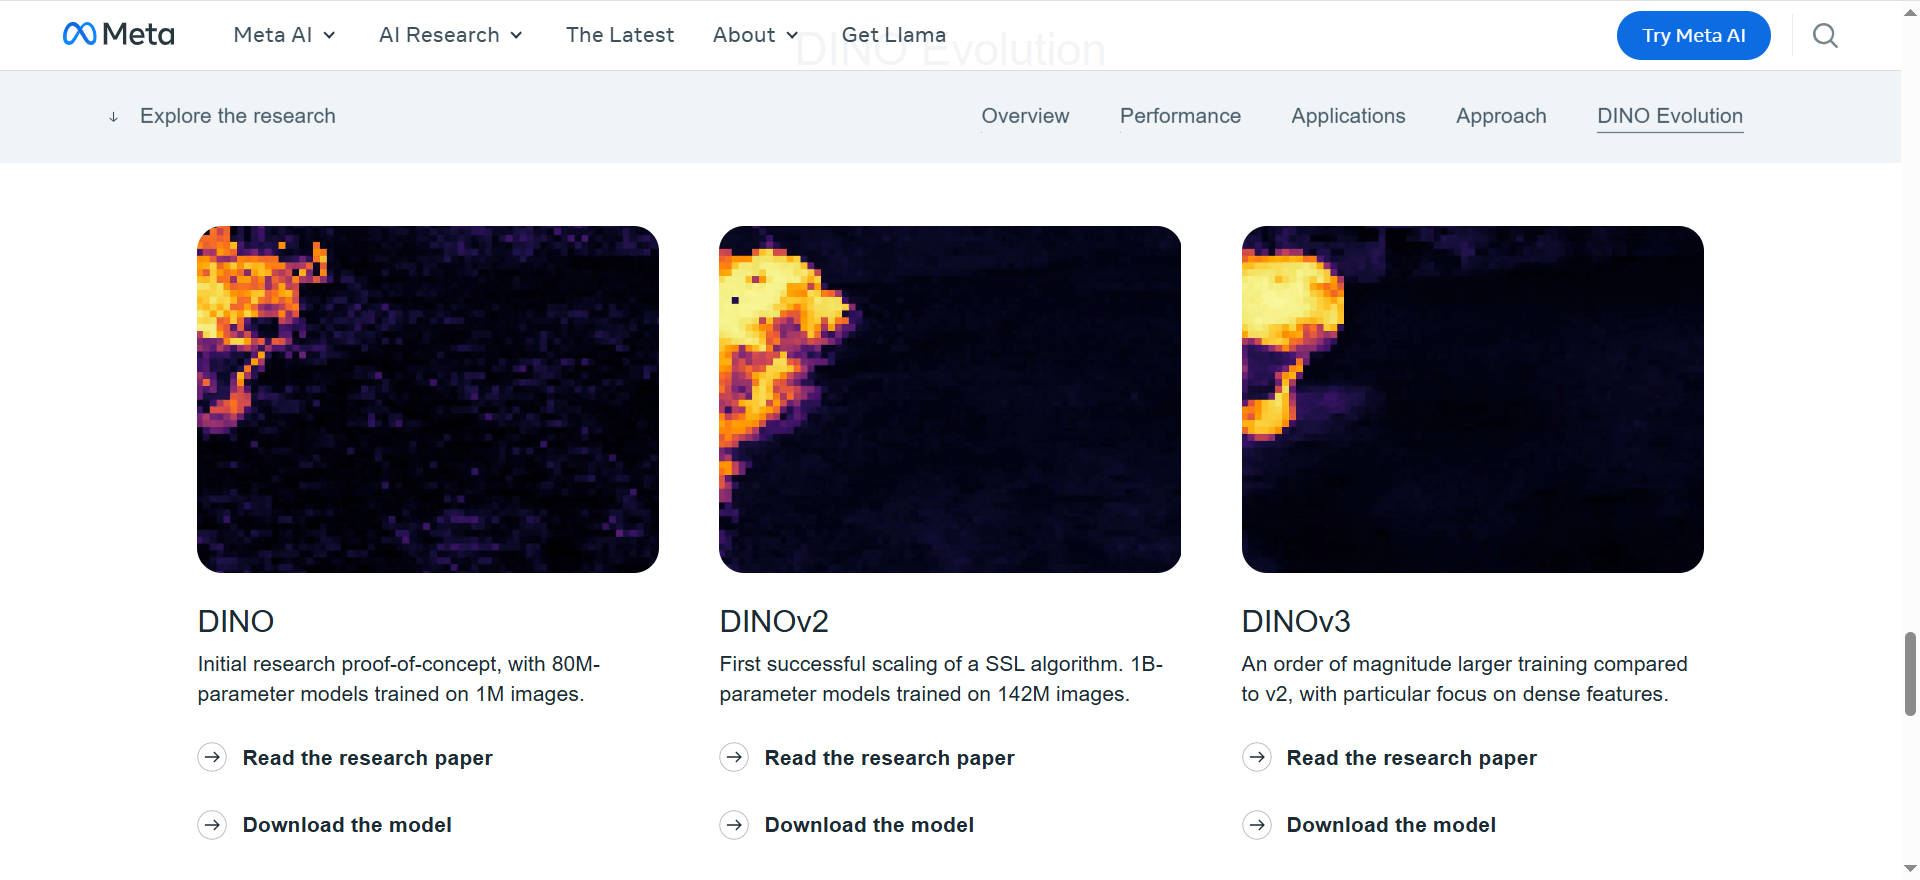The image size is (1920, 880).
Task: Click the DINOv3 heatmap image
Action: pyautogui.click(x=1473, y=399)
